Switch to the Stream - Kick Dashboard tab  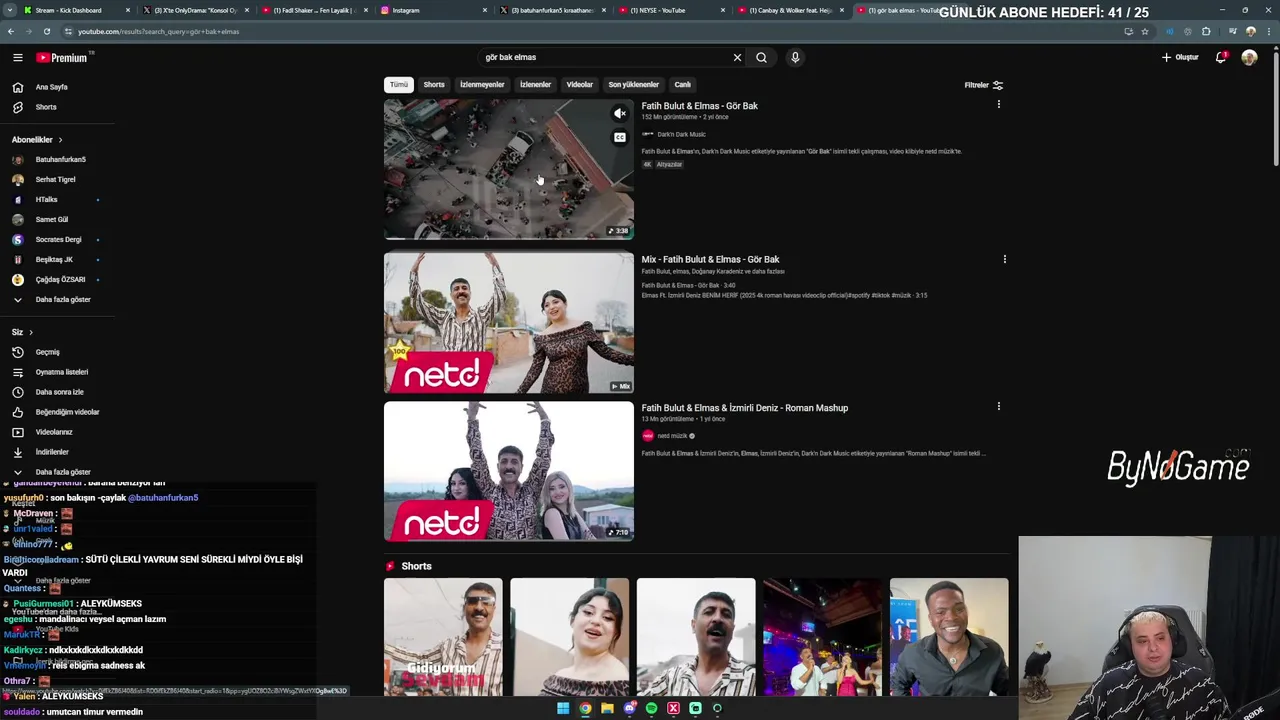coord(75,10)
